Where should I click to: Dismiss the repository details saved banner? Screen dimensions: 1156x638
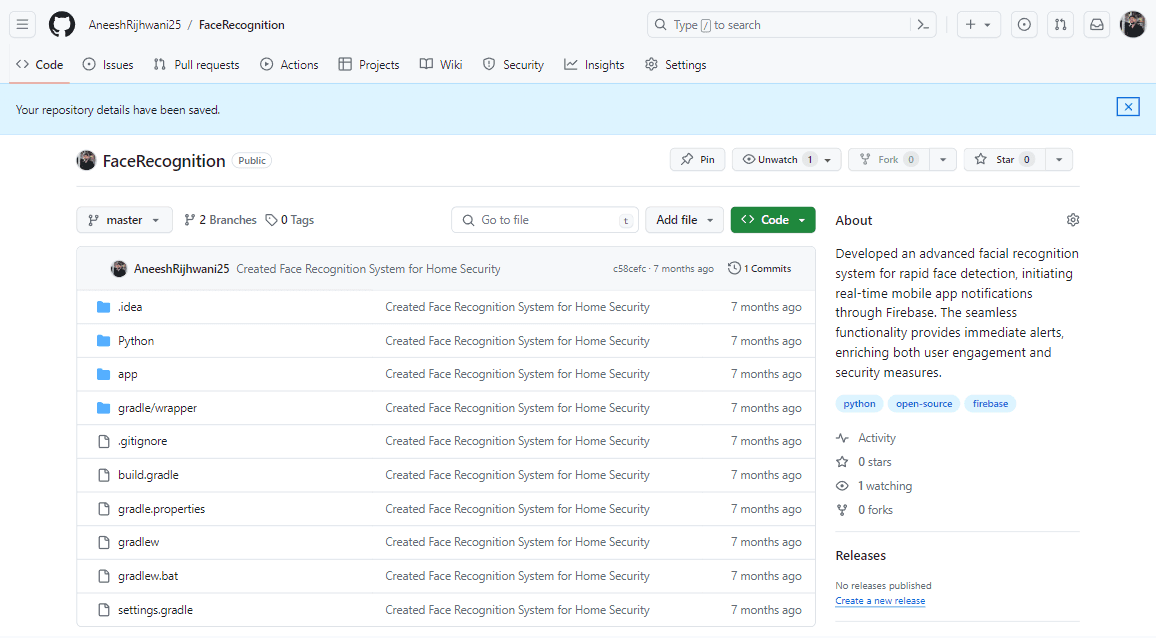[x=1128, y=107]
